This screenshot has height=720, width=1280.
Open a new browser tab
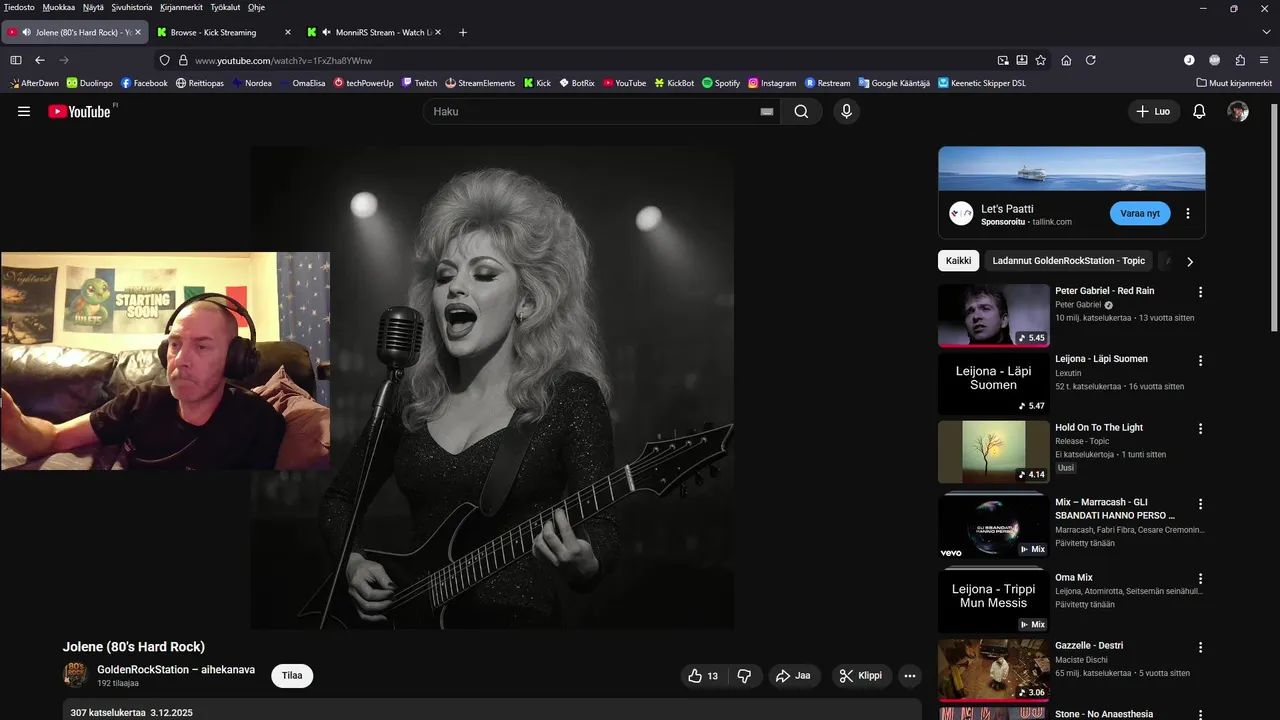[x=462, y=32]
